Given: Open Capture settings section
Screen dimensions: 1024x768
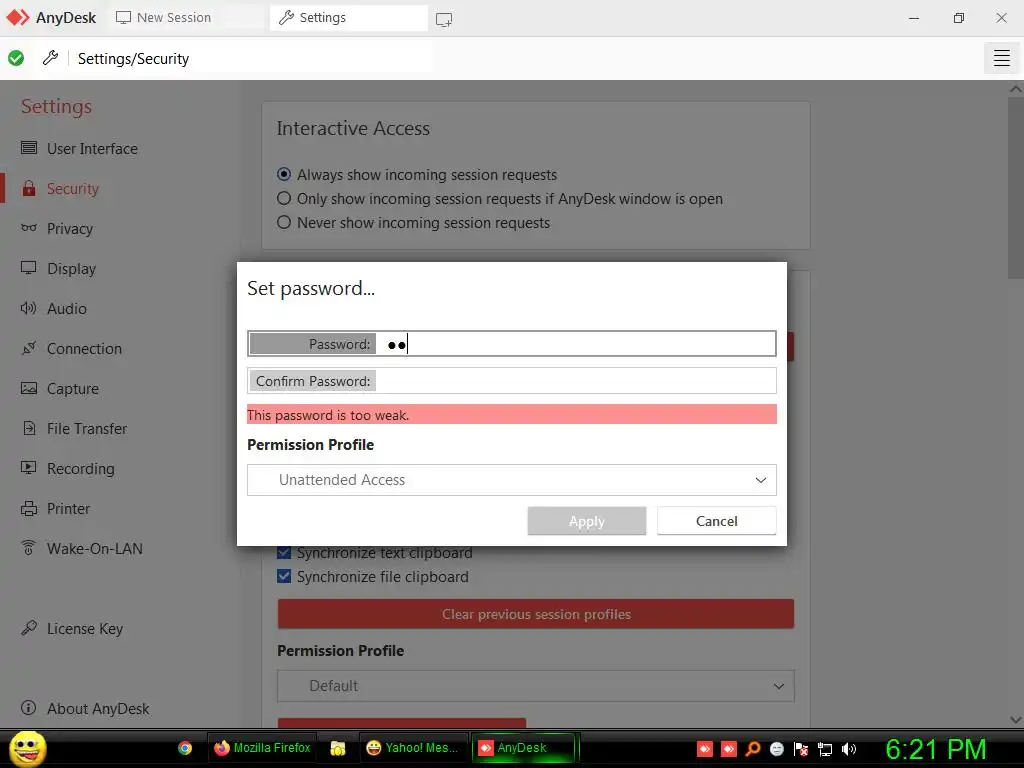Looking at the screenshot, I should tap(72, 389).
